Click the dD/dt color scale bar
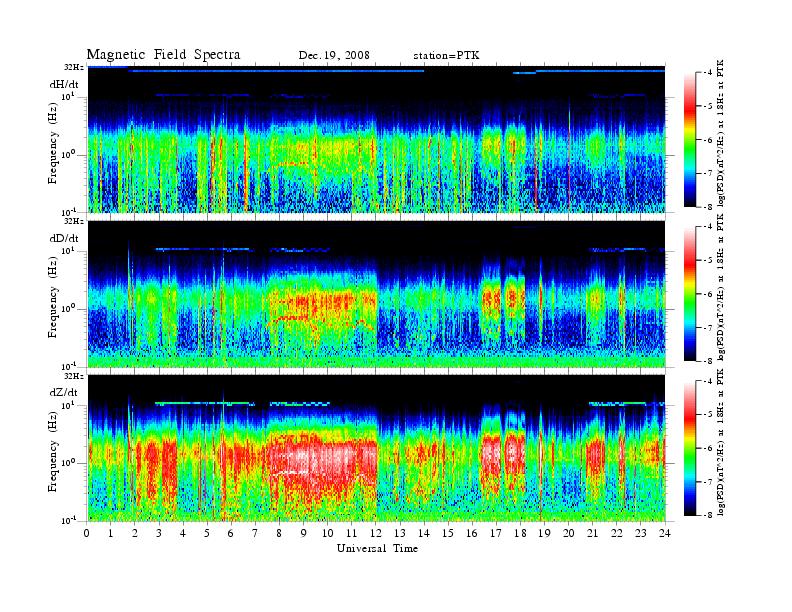 click(x=690, y=293)
